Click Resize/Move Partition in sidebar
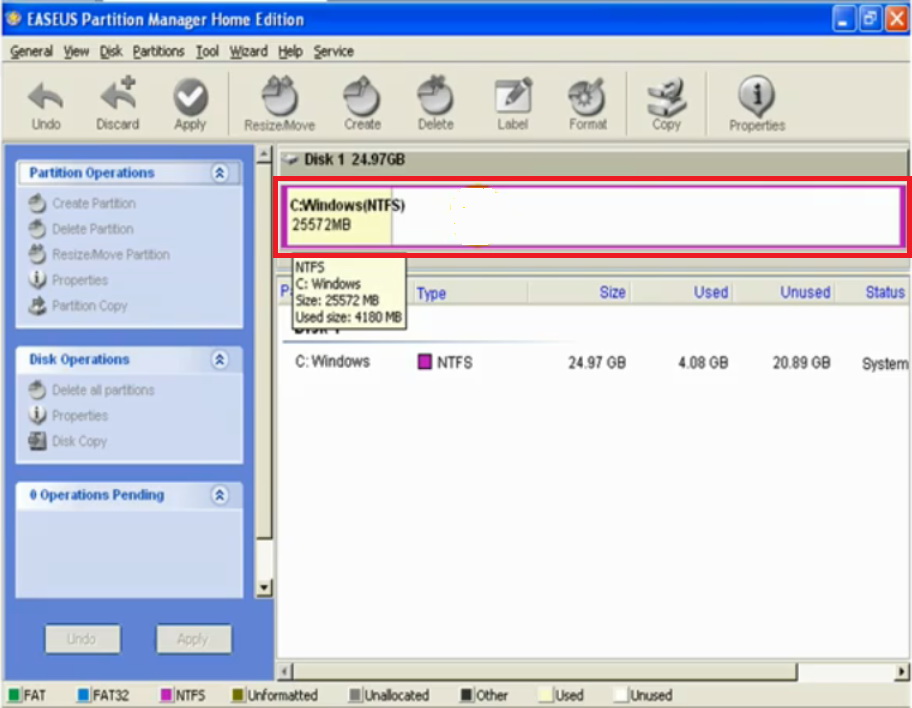The width and height of the screenshot is (912, 708). pyautogui.click(x=99, y=254)
